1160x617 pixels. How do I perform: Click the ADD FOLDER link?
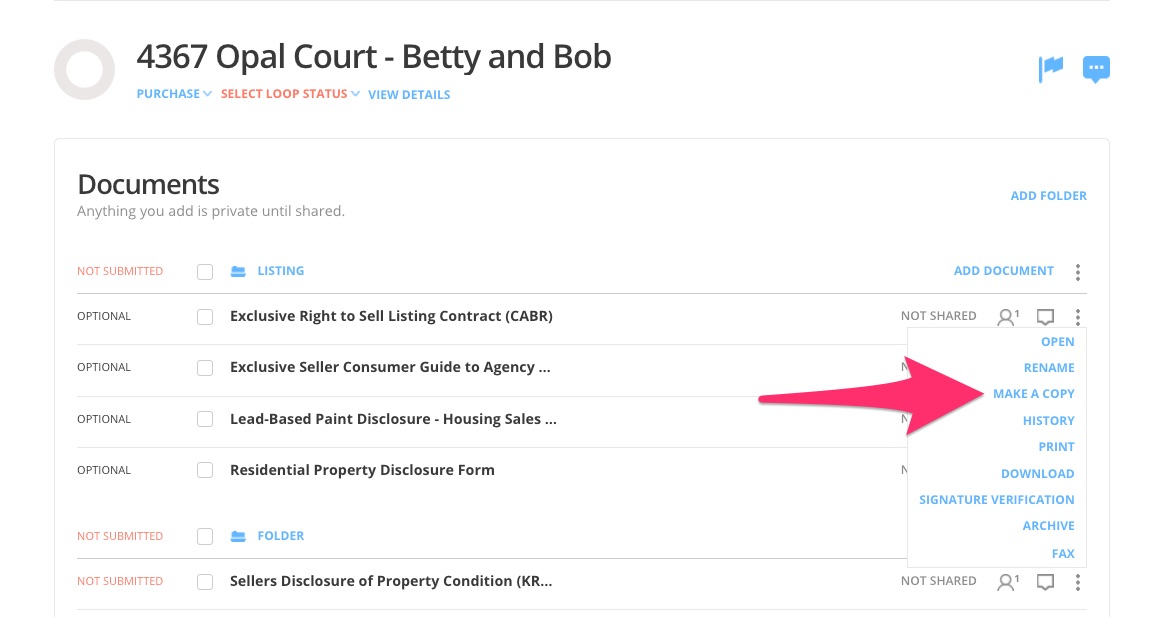pyautogui.click(x=1048, y=196)
